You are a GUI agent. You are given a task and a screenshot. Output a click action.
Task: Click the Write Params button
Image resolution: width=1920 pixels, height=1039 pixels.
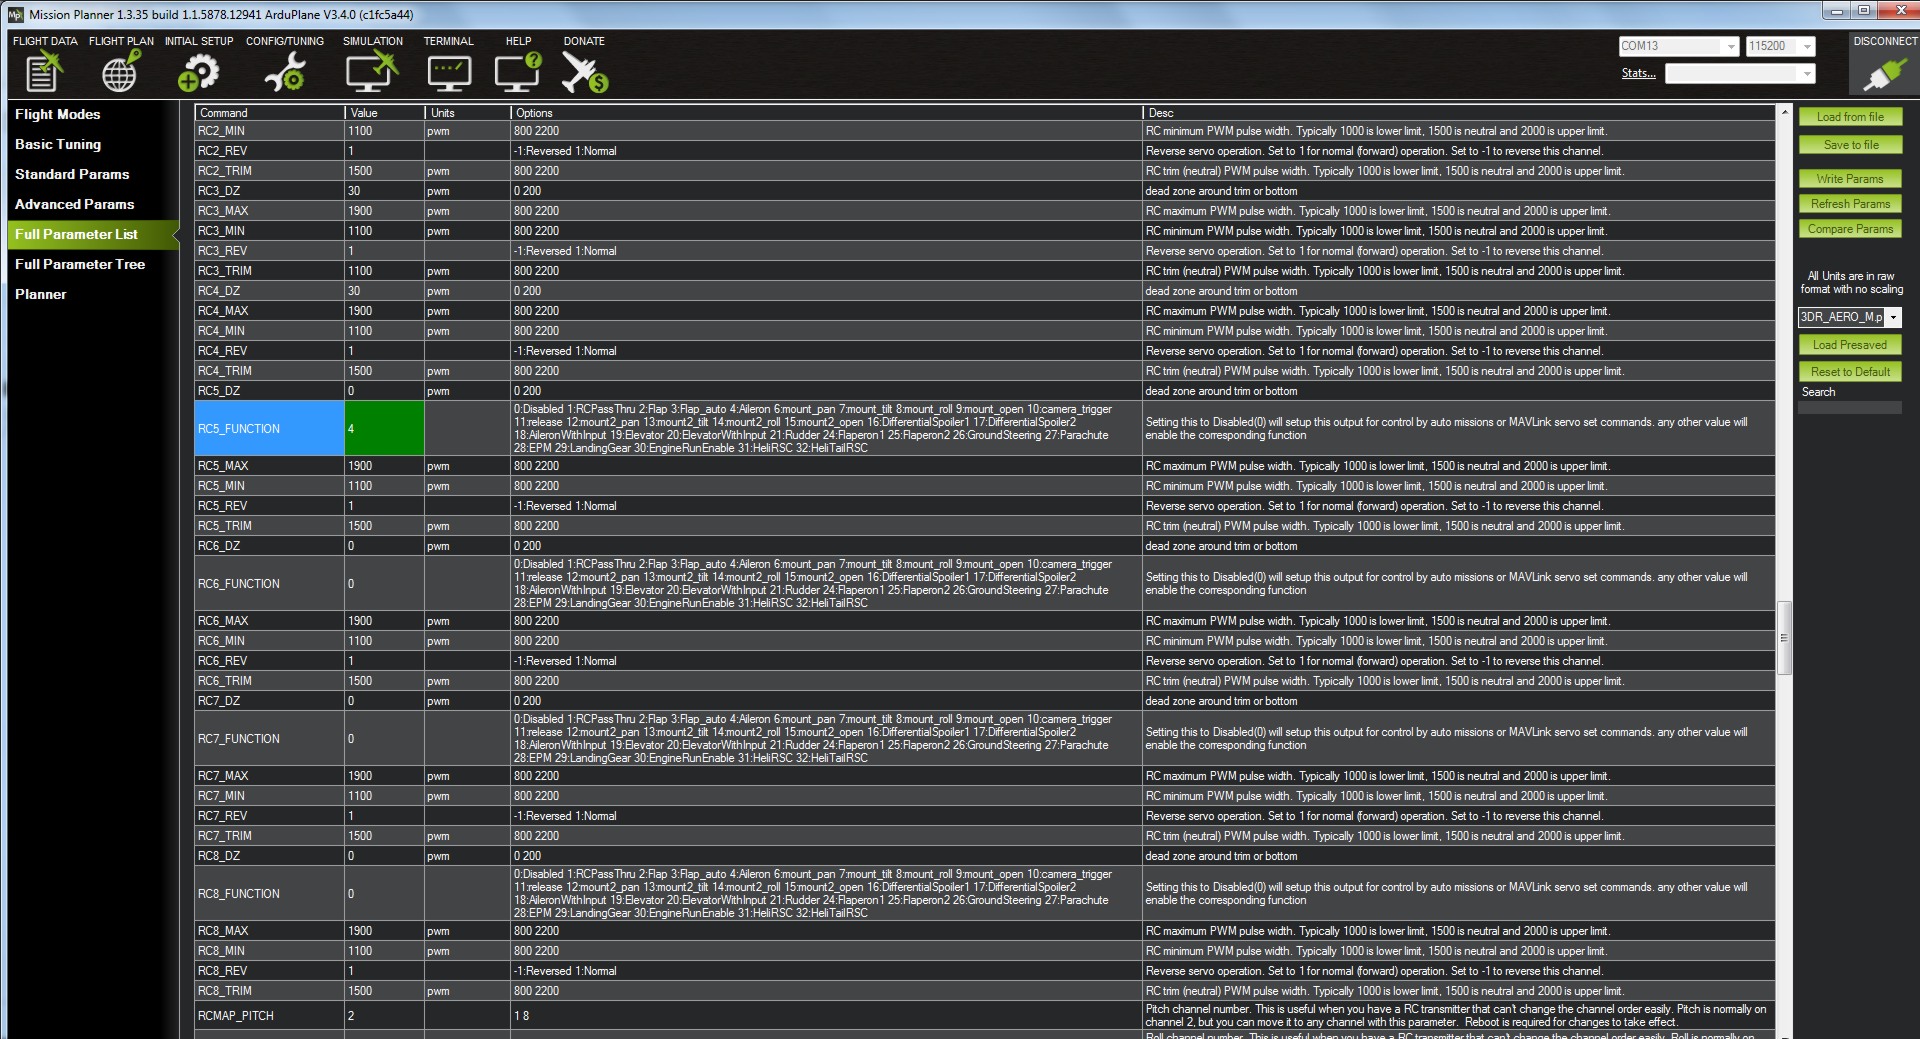click(1849, 179)
